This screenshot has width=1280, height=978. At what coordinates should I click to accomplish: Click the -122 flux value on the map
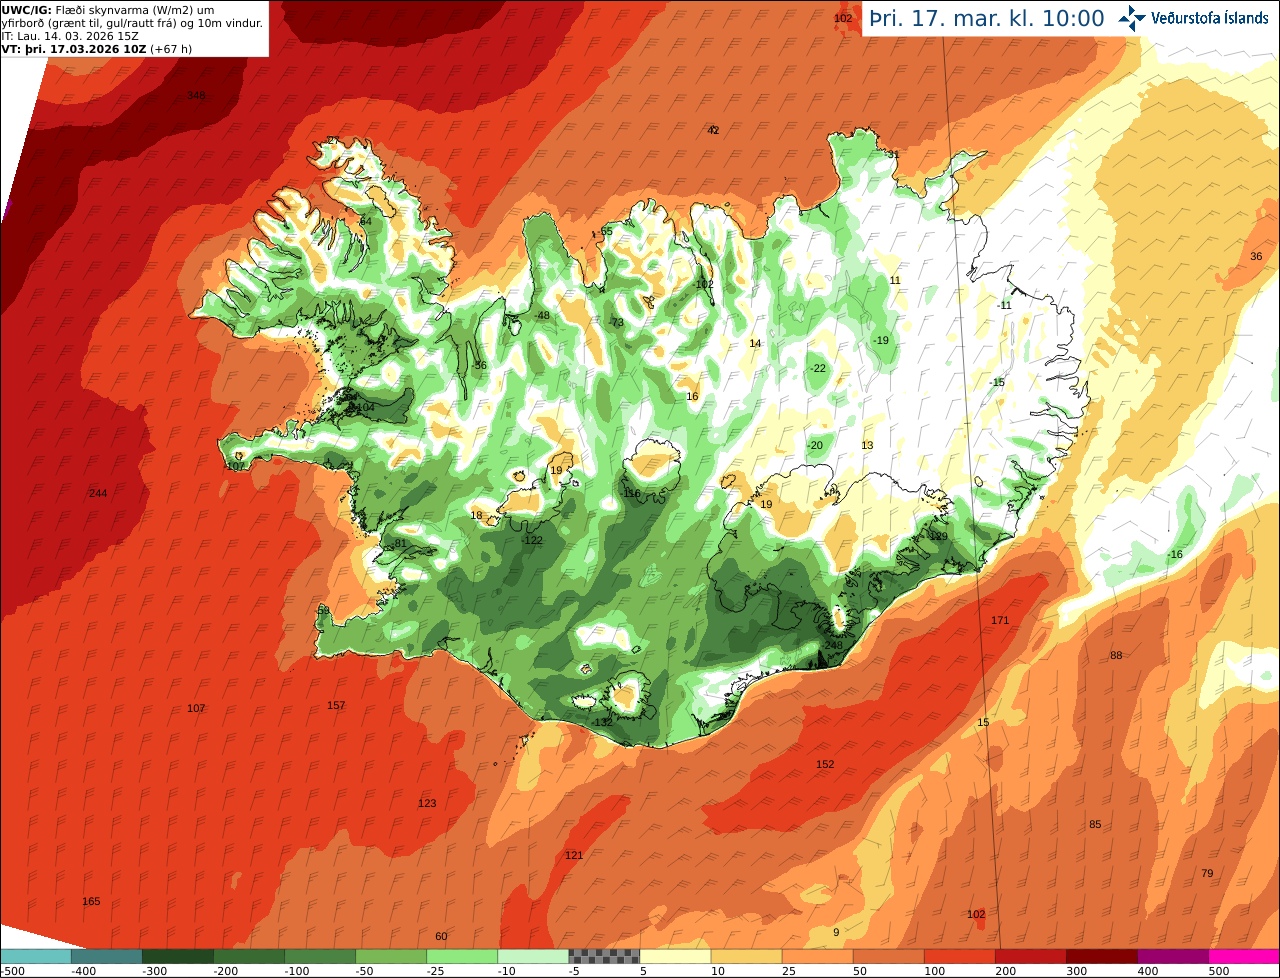point(532,540)
